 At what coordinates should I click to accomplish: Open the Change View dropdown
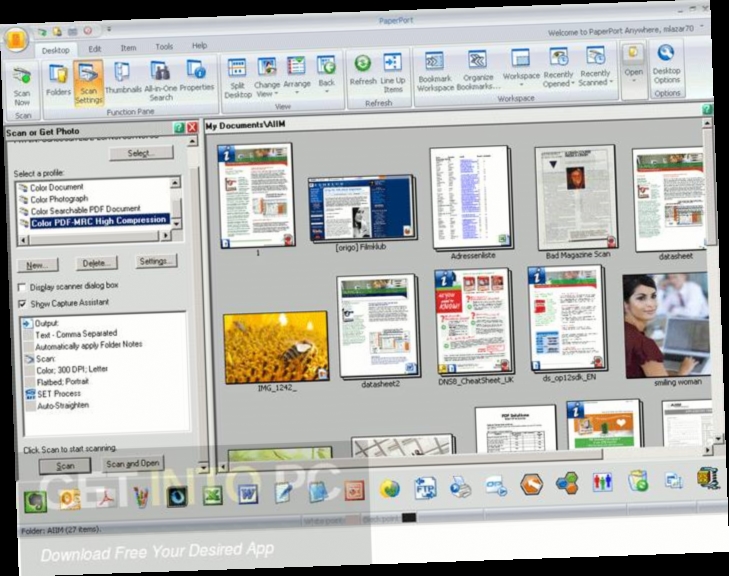[267, 77]
